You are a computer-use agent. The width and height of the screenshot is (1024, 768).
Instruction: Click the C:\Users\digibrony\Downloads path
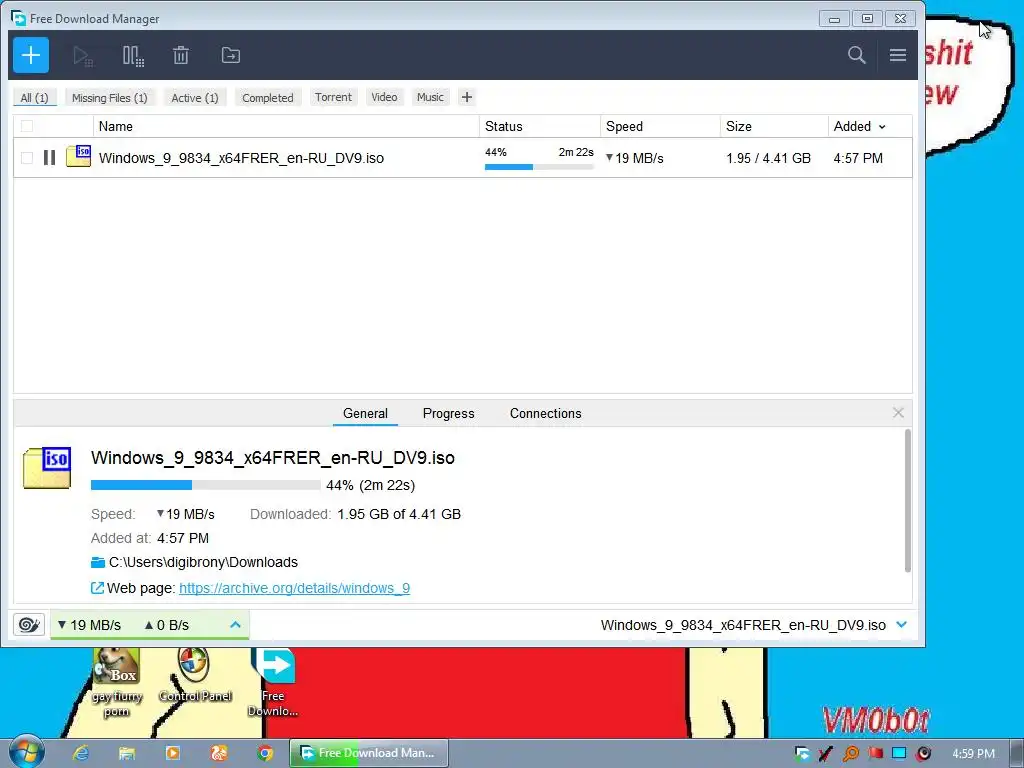(203, 562)
